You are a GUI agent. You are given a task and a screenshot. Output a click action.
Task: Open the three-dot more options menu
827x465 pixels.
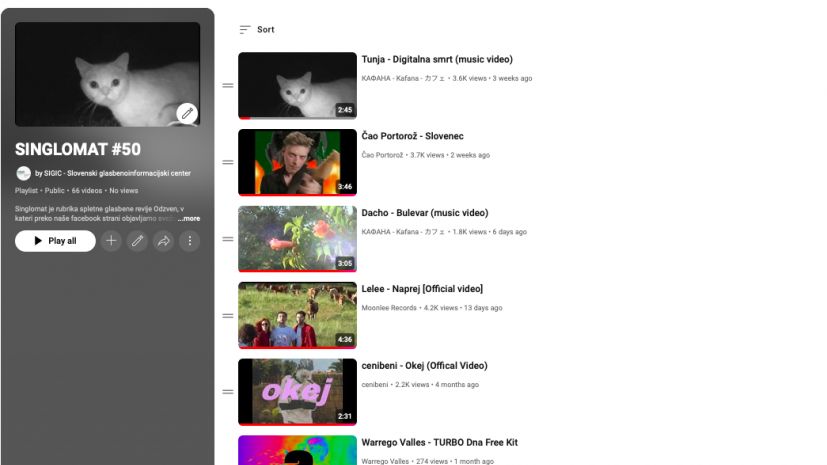[x=190, y=241]
